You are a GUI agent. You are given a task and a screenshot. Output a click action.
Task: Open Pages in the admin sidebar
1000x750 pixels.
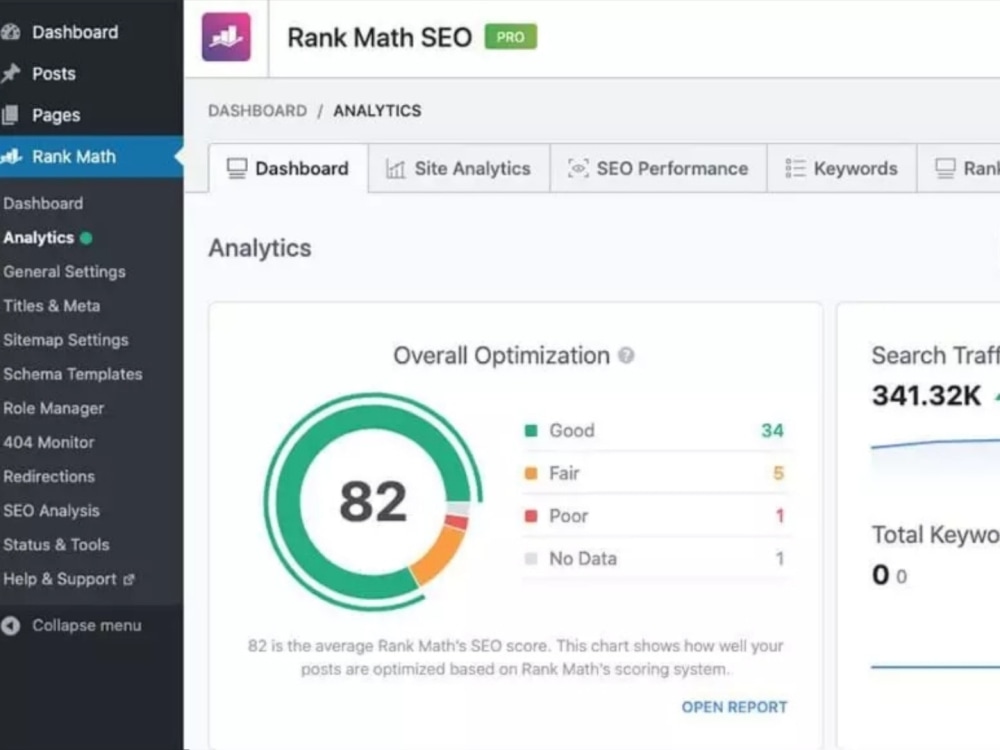coord(56,115)
